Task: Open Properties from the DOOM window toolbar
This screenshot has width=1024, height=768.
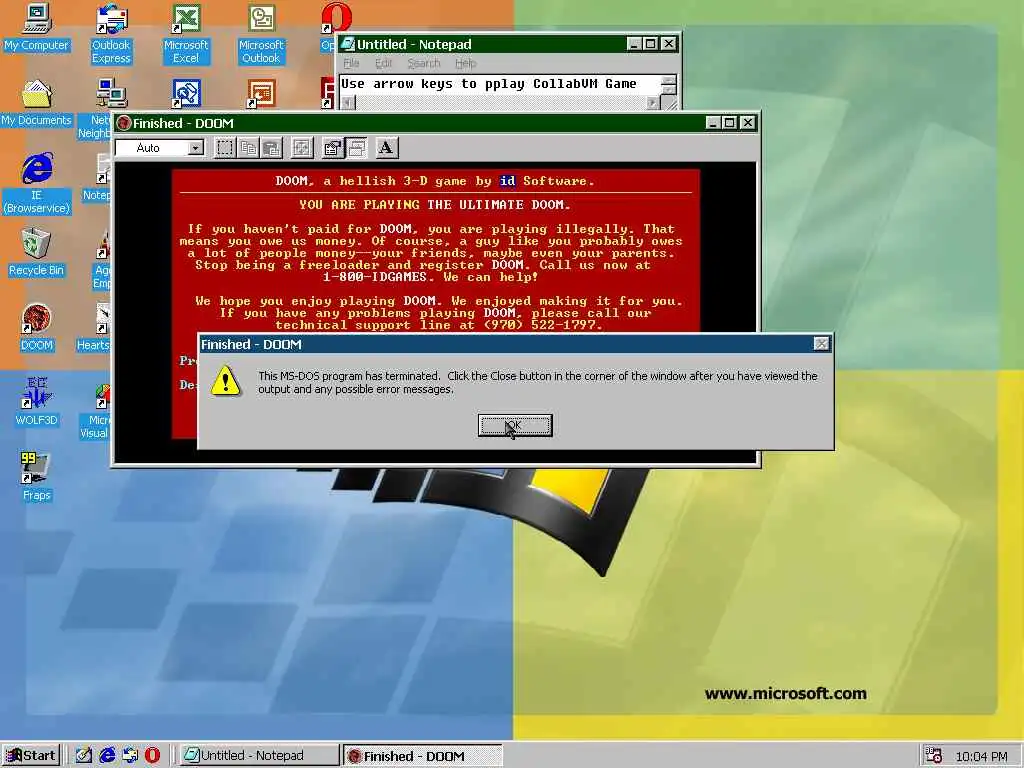Action: [x=332, y=148]
